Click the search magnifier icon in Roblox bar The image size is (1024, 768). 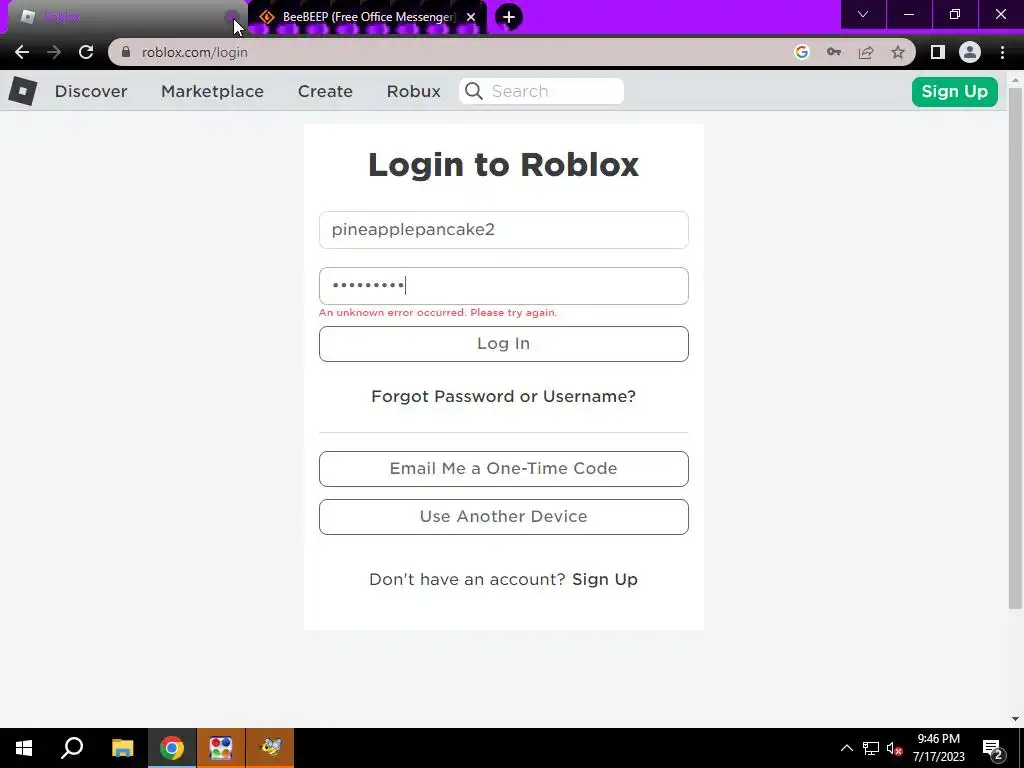point(474,91)
